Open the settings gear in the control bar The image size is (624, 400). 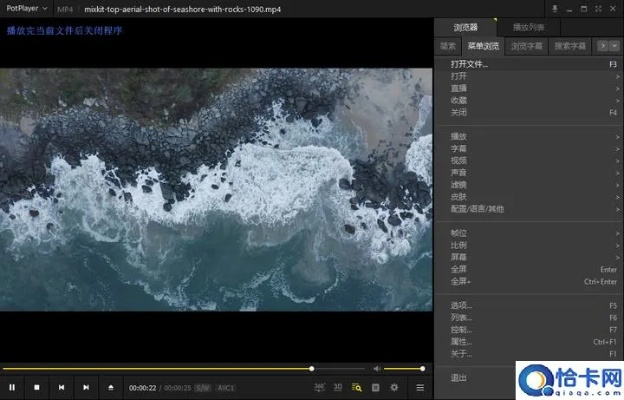[x=393, y=387]
